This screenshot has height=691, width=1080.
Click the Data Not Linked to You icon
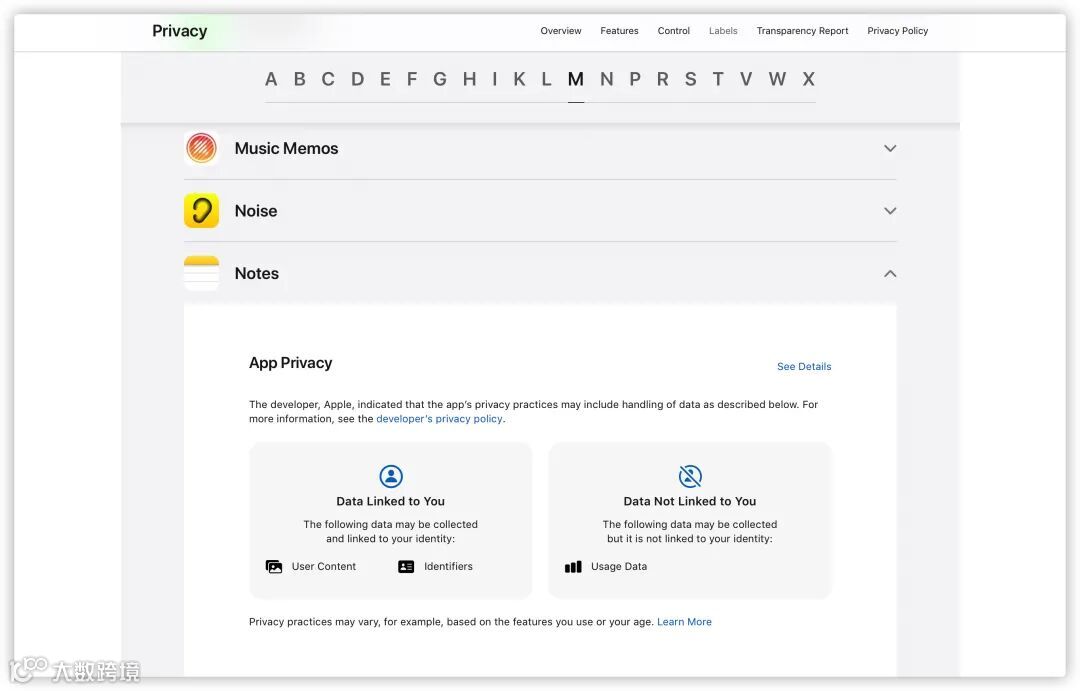click(x=689, y=476)
